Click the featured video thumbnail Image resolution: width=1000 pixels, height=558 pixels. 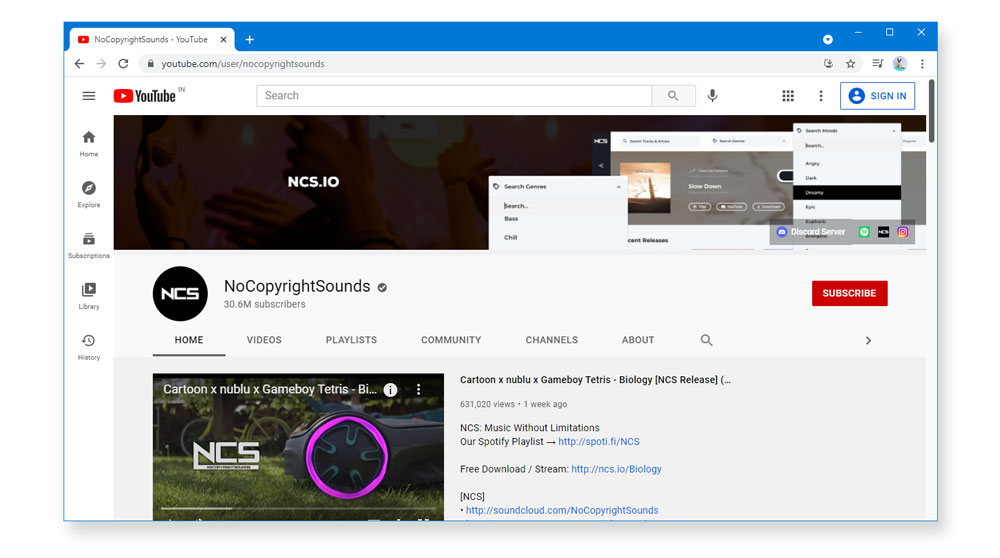298,447
